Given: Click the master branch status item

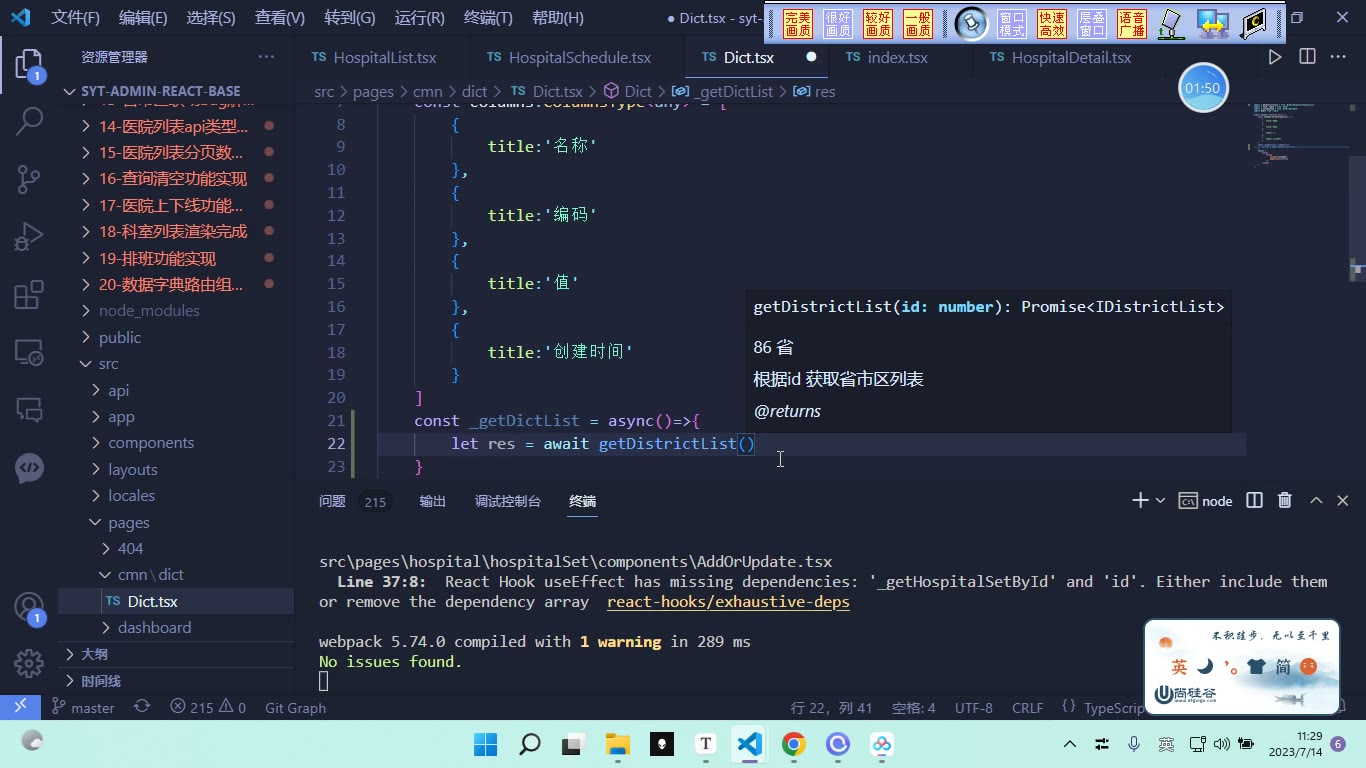Looking at the screenshot, I should pos(84,707).
